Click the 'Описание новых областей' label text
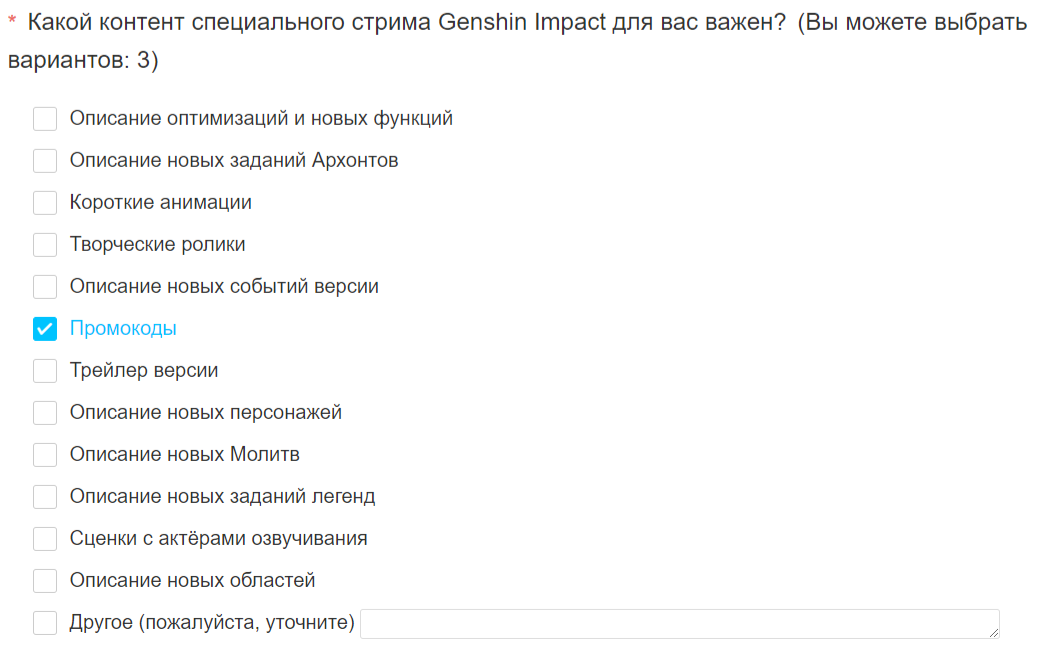This screenshot has width=1057, height=657. 193,580
